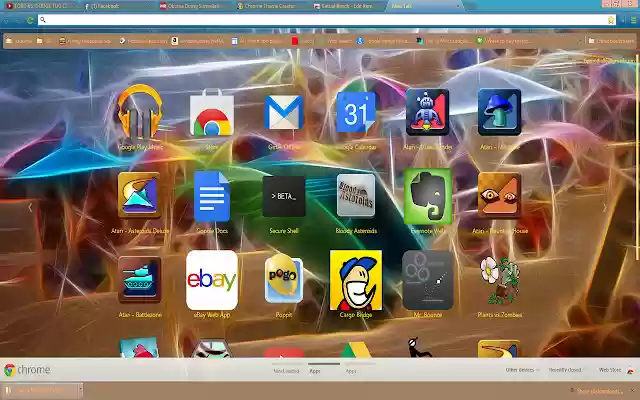640x400 pixels.
Task: Go to the next apps page arrow
Action: (x=605, y=208)
